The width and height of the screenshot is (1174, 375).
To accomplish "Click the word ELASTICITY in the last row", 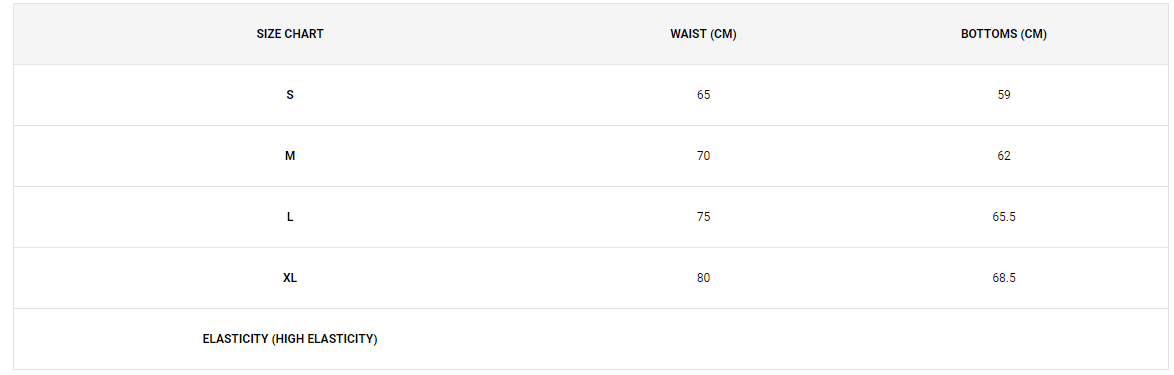I will [x=235, y=339].
